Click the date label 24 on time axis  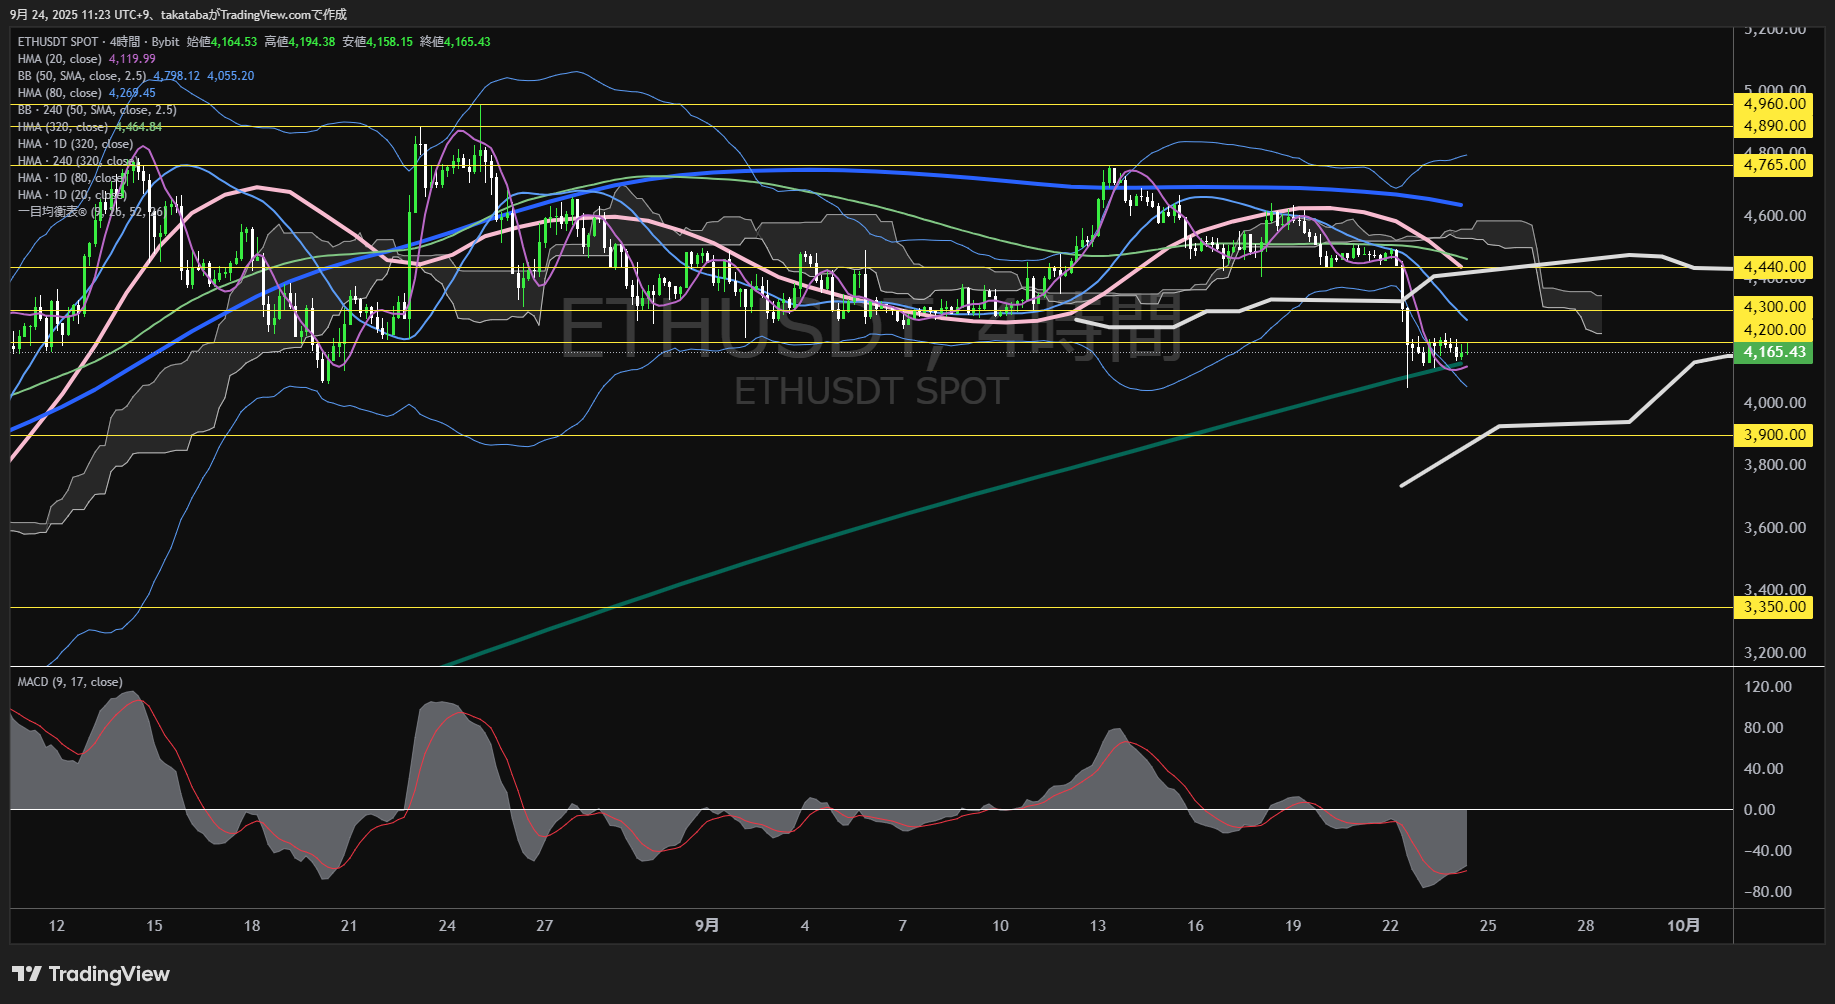pyautogui.click(x=447, y=926)
